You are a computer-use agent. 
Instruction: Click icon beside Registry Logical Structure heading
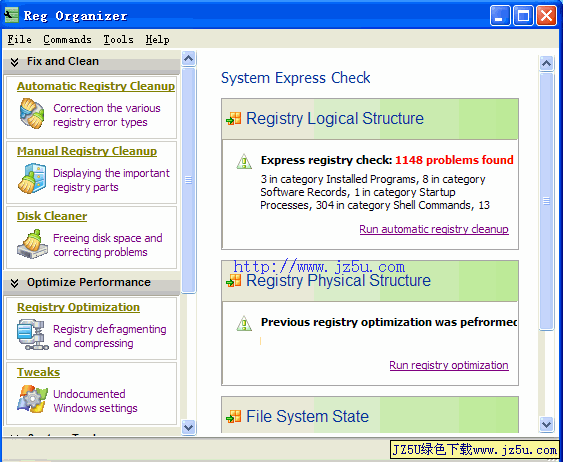pyautogui.click(x=234, y=118)
